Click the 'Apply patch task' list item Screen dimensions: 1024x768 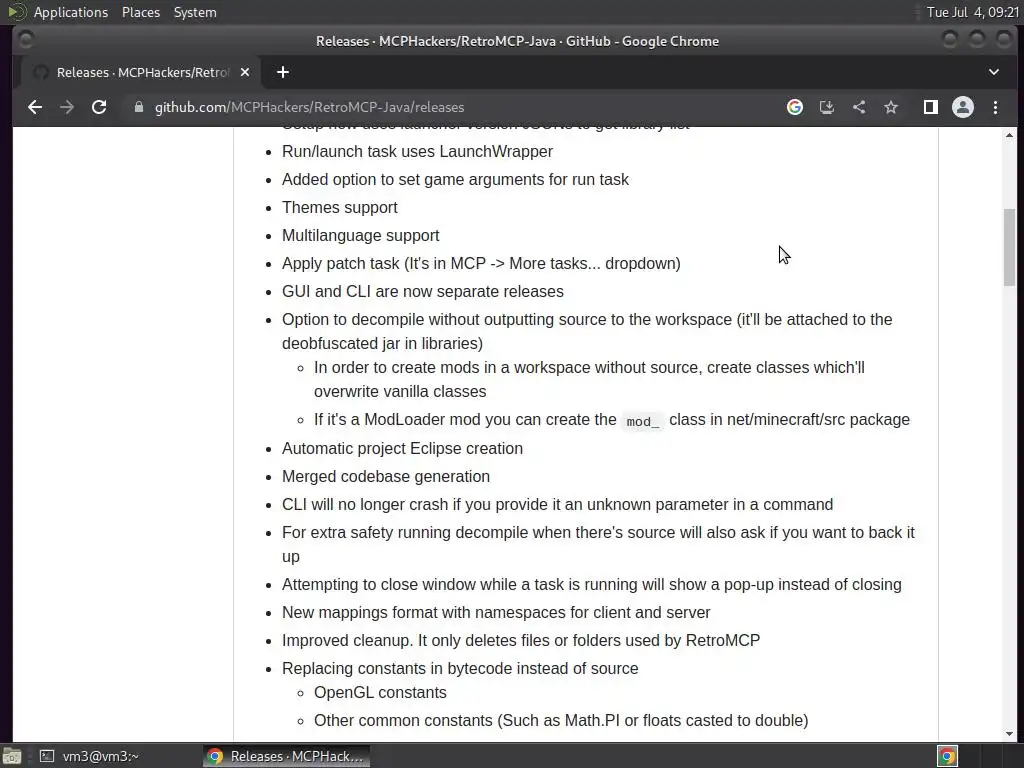click(x=481, y=264)
